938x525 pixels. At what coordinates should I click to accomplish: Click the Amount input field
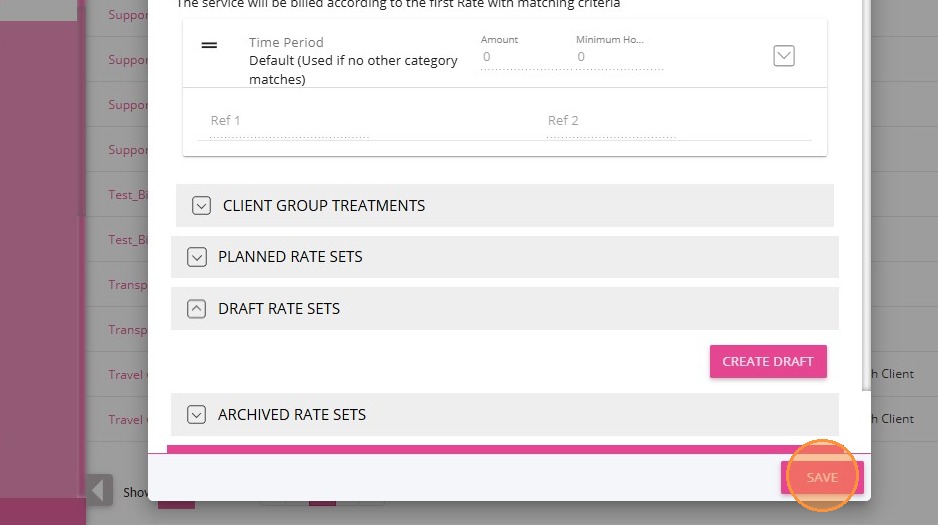coord(521,58)
